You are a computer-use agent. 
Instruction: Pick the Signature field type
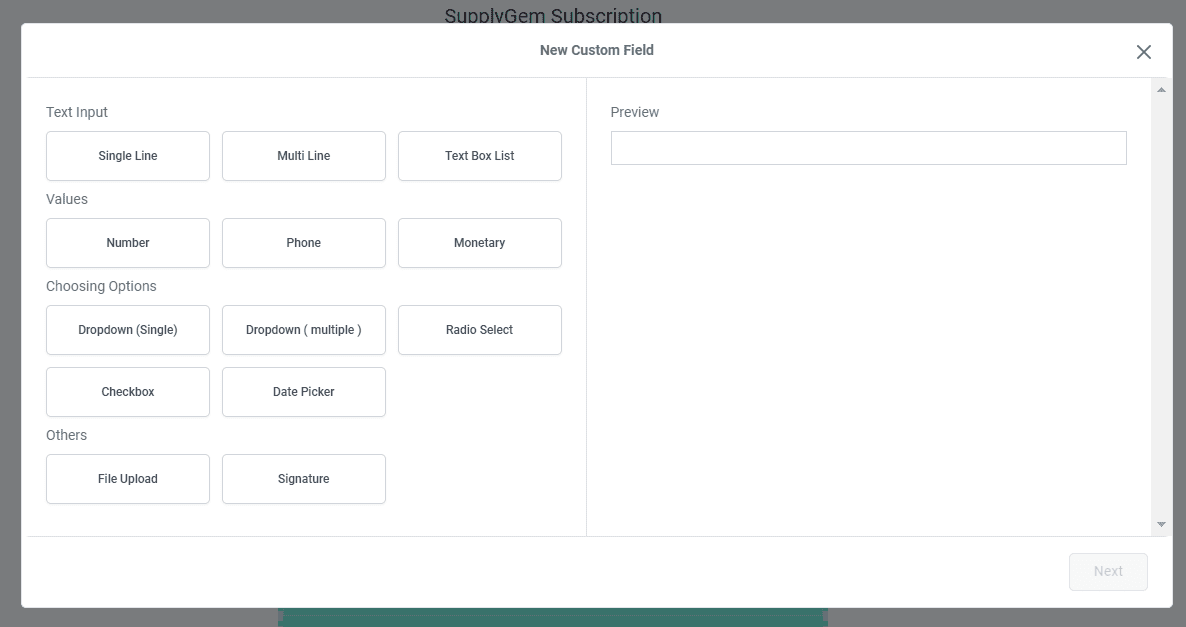(x=303, y=479)
